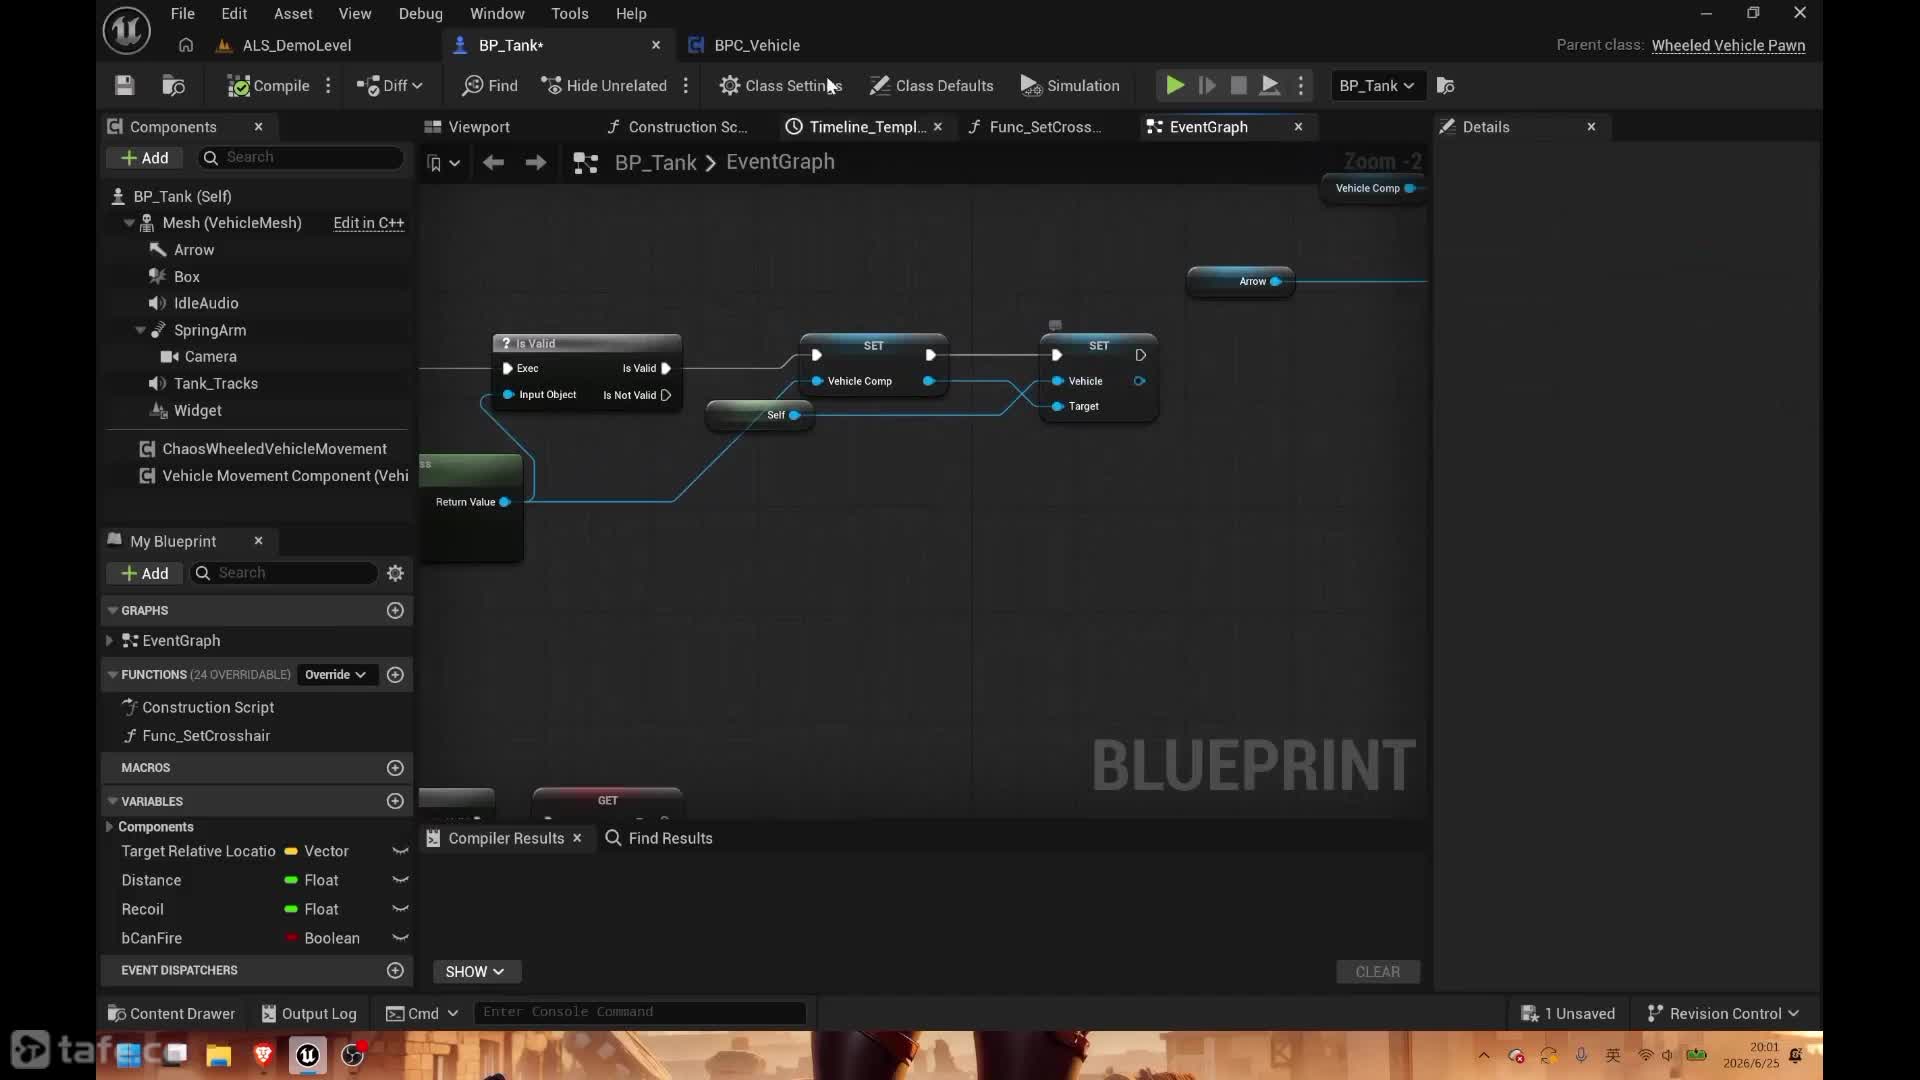Open the Wheeled Vehicle Pawn parent class link

[1728, 45]
